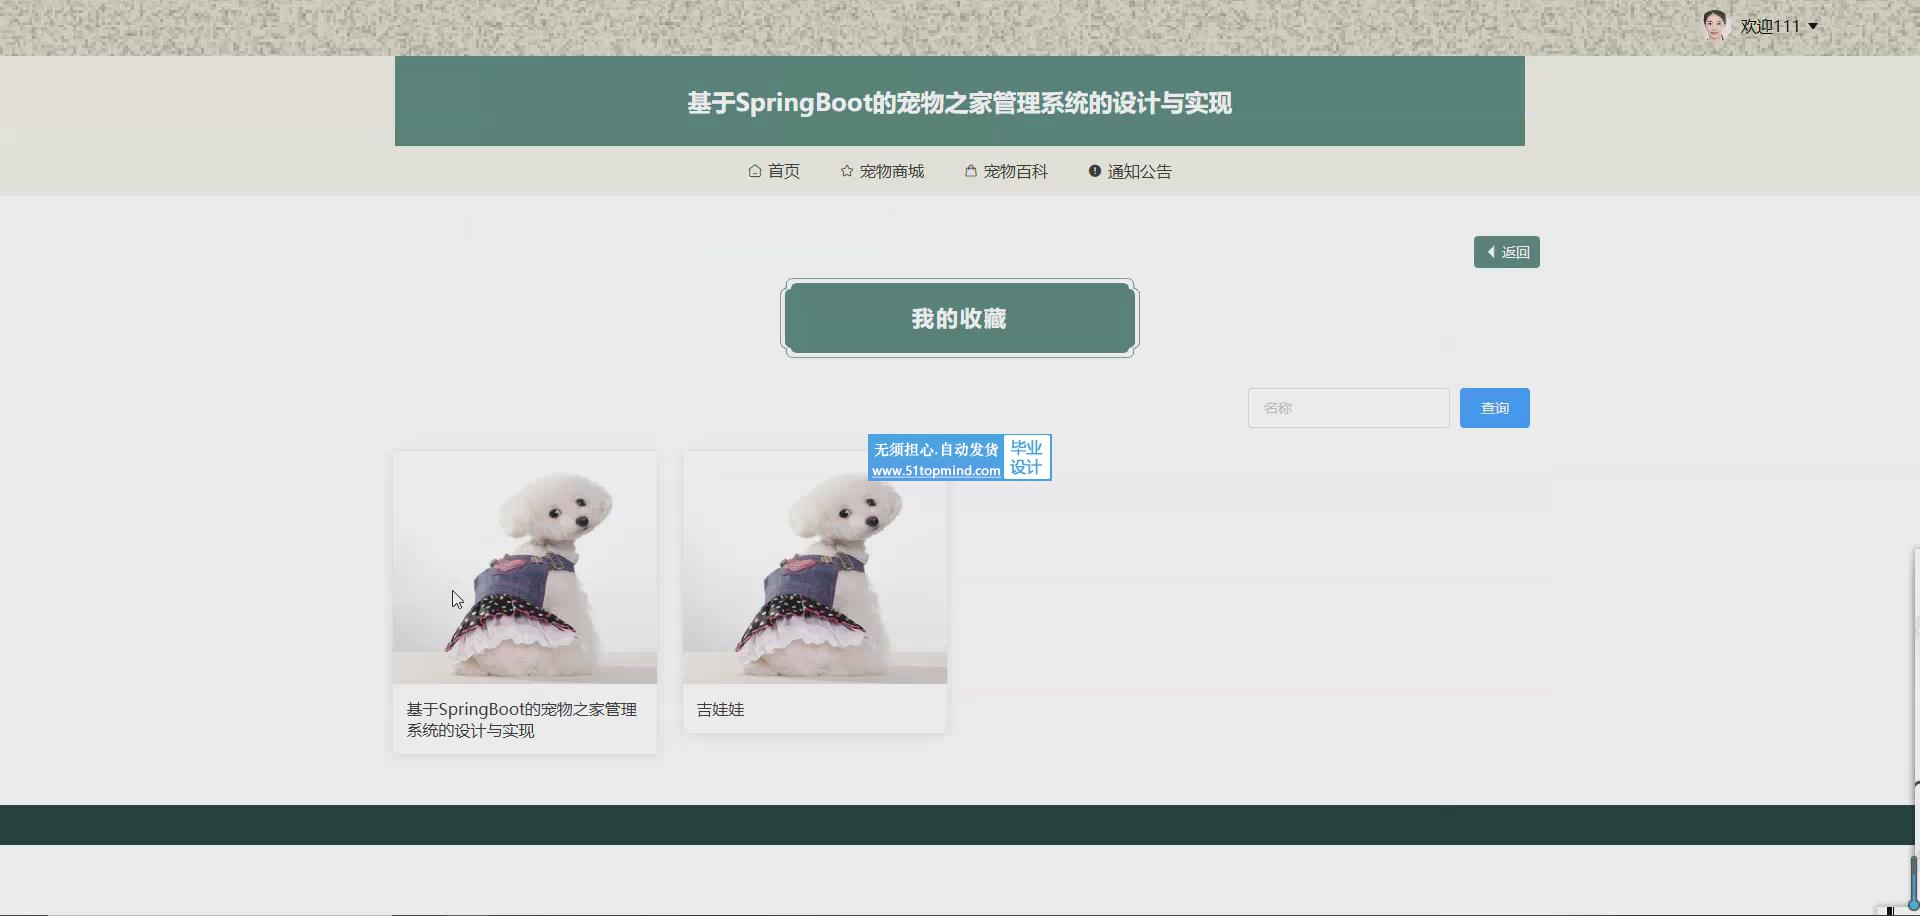Click the blue slider handle at bottom-right
Image resolution: width=1920 pixels, height=916 pixels.
[1913, 904]
